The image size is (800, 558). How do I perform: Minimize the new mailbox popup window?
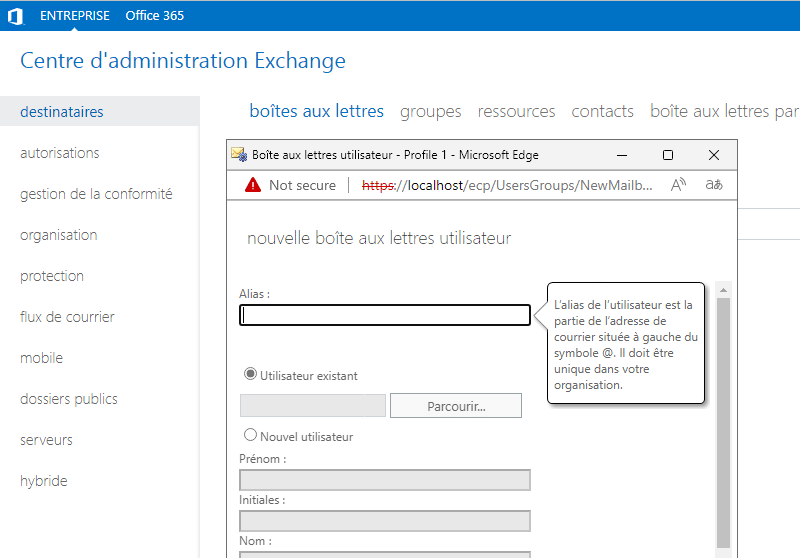point(622,155)
